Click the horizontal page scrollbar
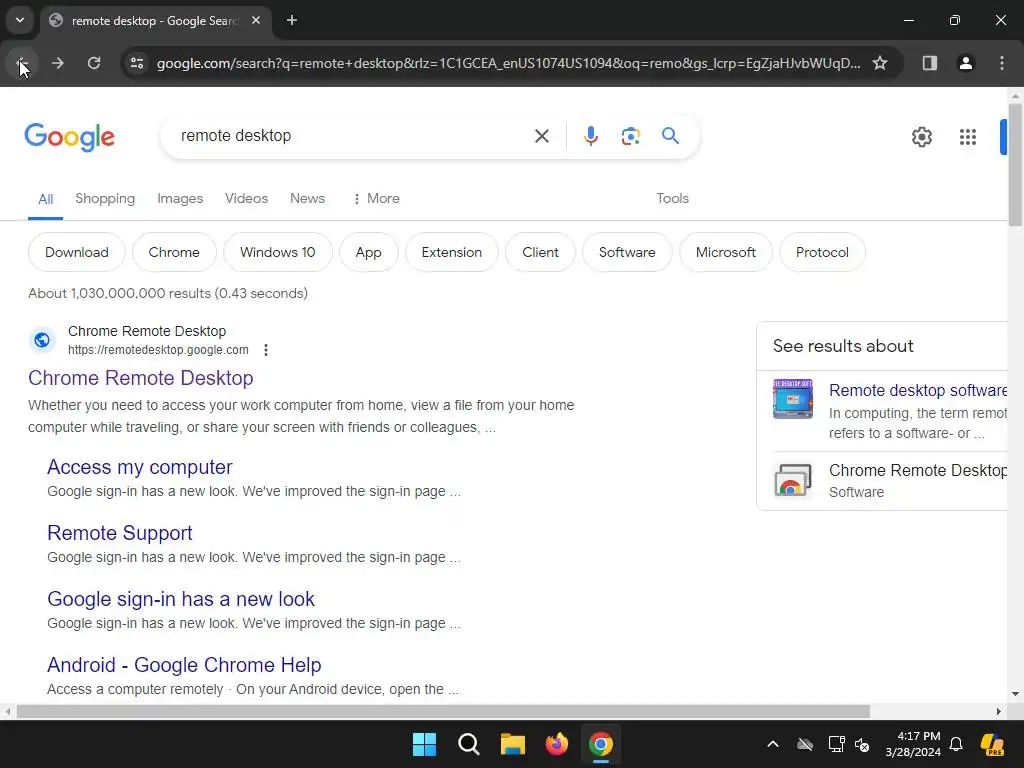This screenshot has width=1024, height=768. click(443, 712)
